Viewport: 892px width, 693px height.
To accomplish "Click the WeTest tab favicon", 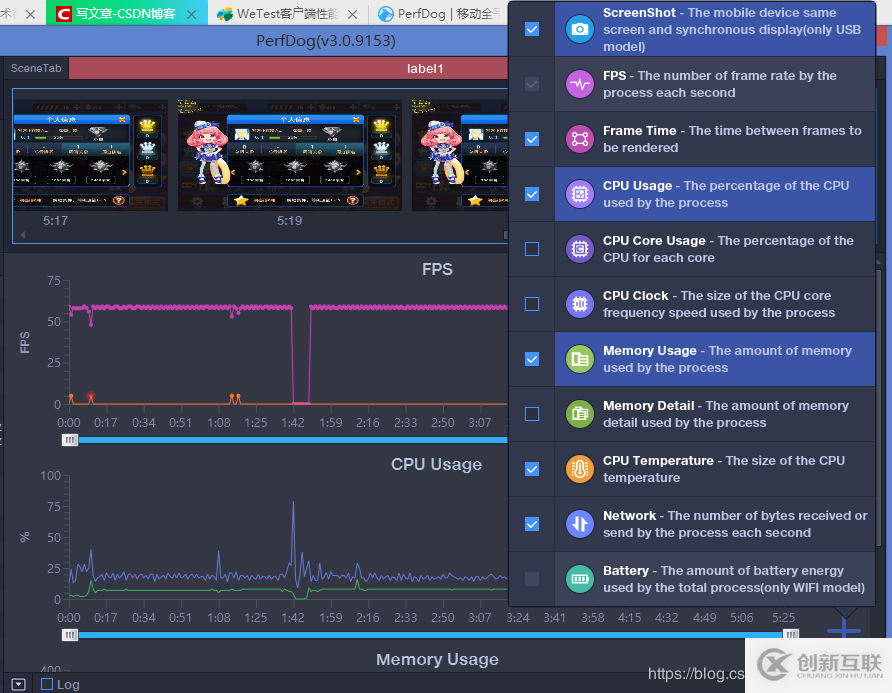I will pos(225,14).
